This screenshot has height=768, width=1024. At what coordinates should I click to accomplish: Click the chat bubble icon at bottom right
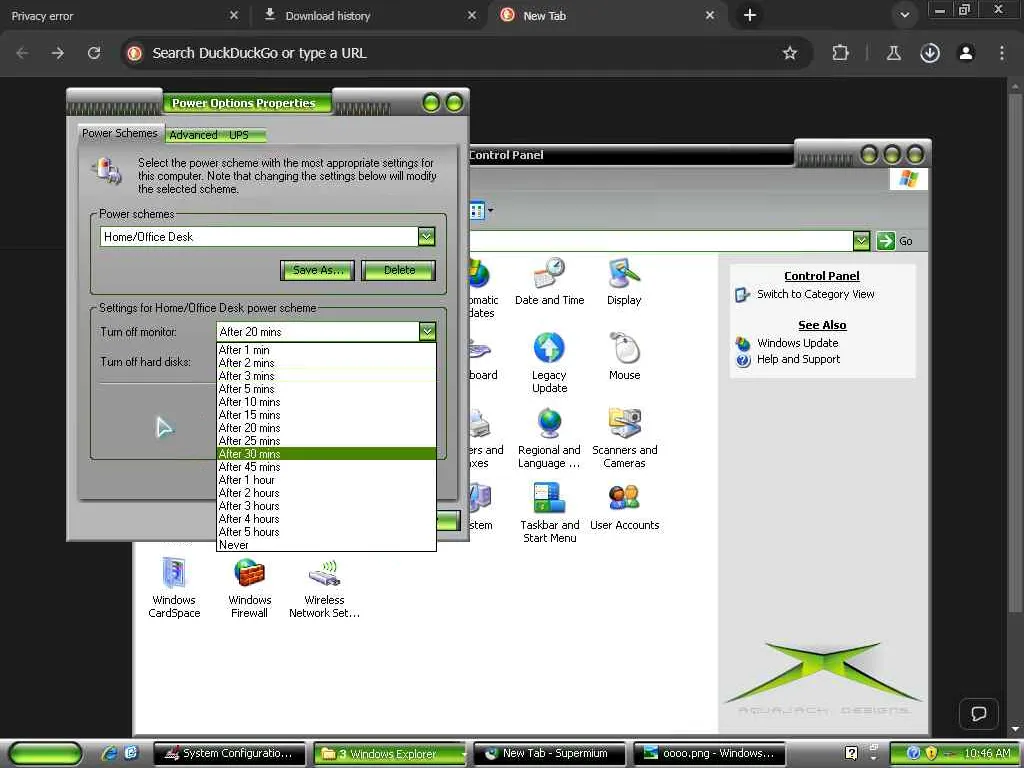pyautogui.click(x=978, y=713)
